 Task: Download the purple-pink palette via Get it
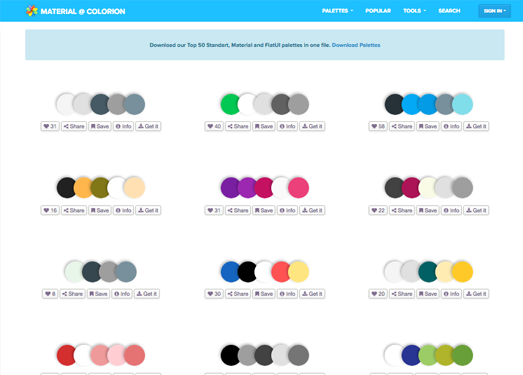click(312, 211)
